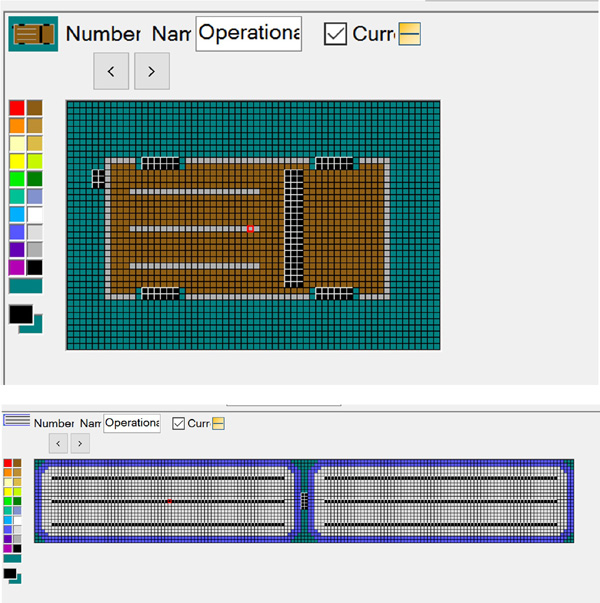Select the white swatch in top palette
Viewport: 600px width, 603px height.
tap(35, 214)
